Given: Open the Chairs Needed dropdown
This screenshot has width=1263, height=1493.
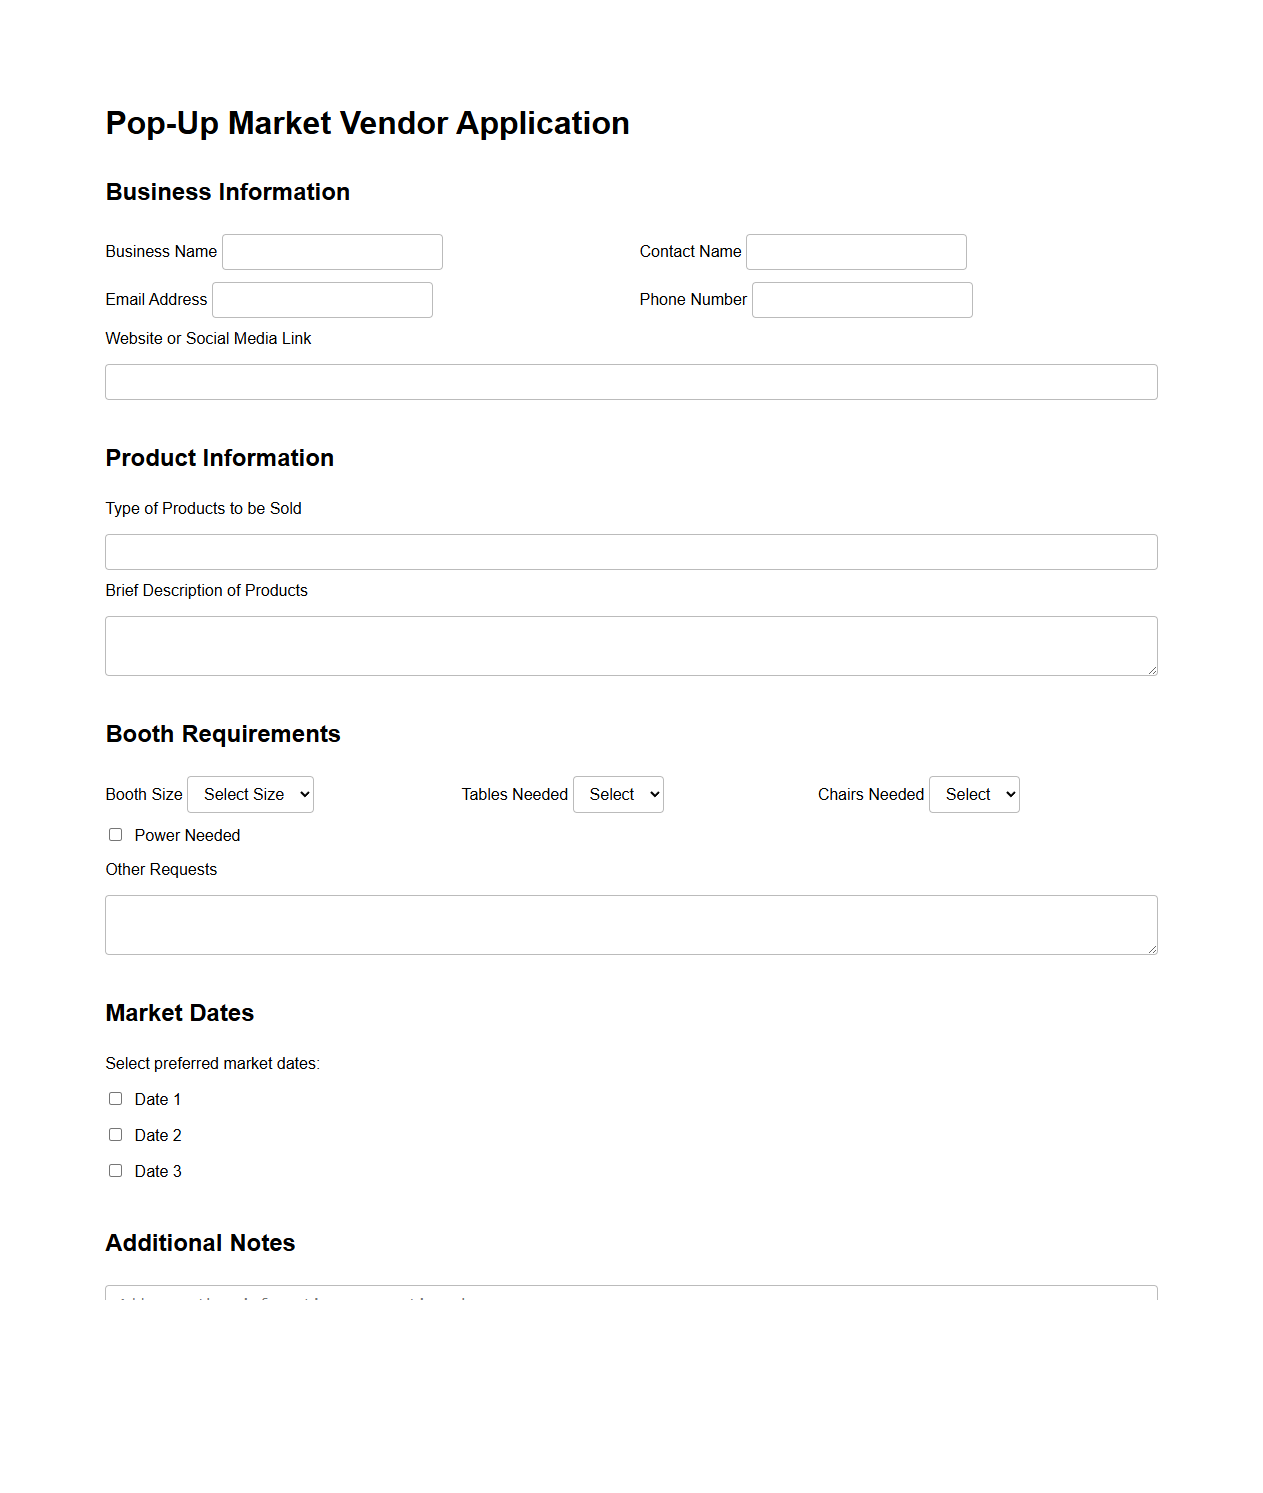Looking at the screenshot, I should pos(973,794).
